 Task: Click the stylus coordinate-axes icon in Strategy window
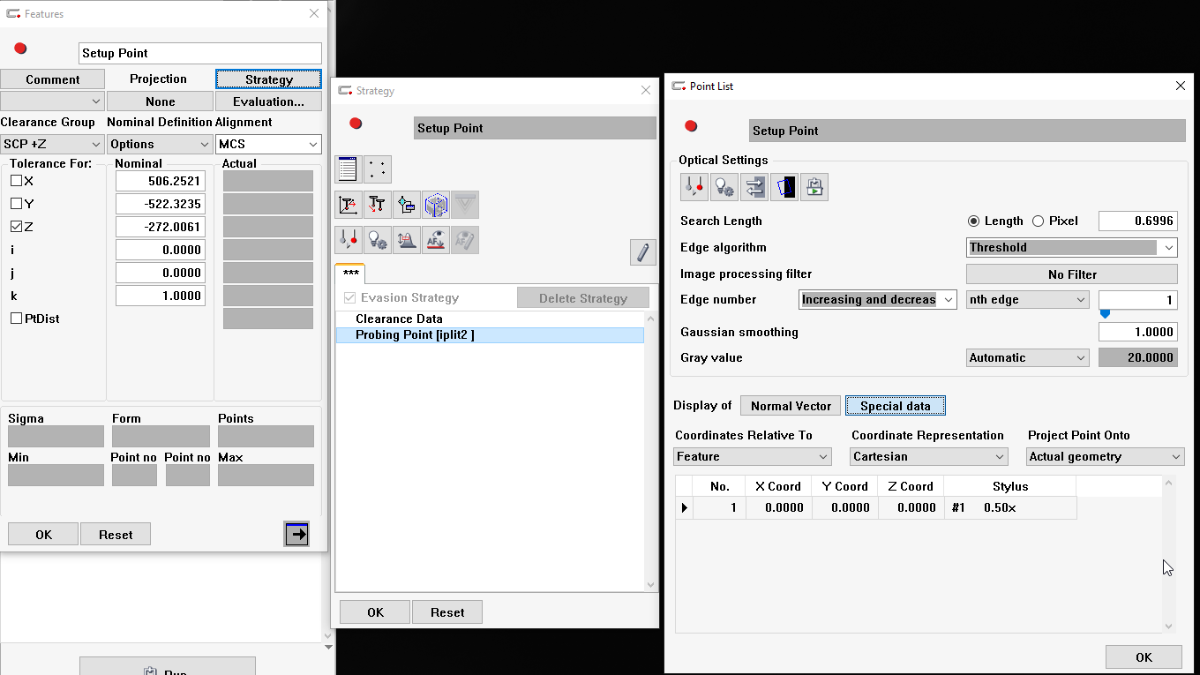pos(349,205)
